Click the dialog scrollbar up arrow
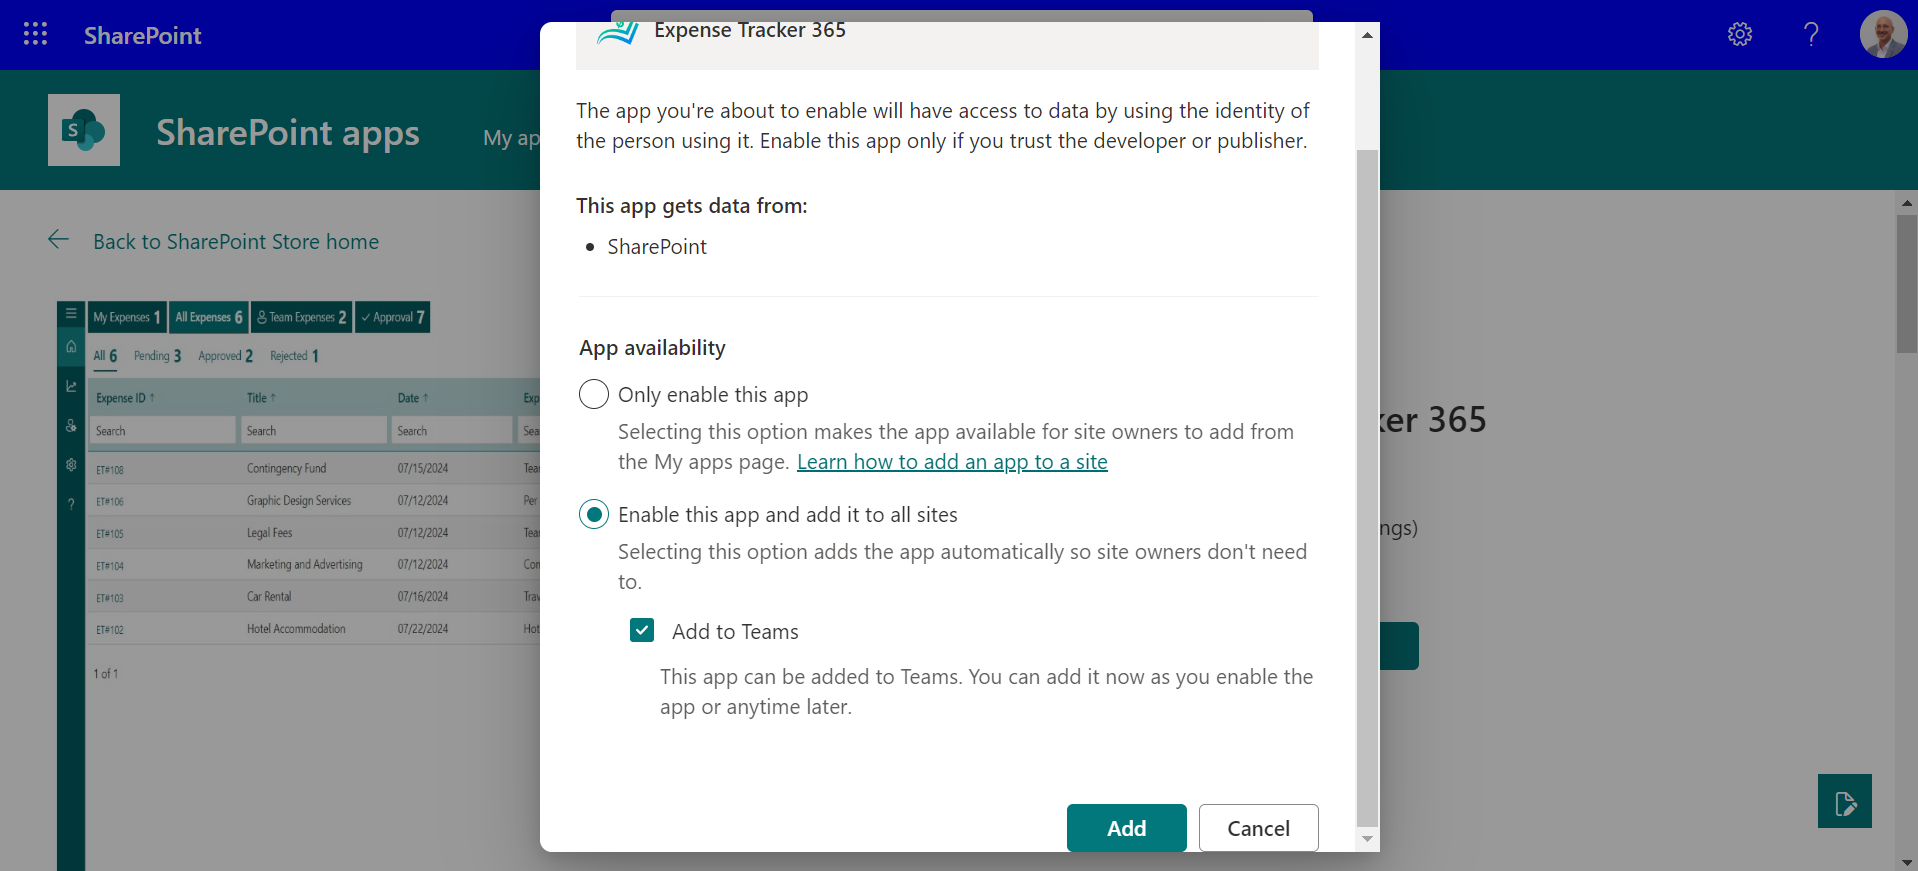 [x=1367, y=35]
